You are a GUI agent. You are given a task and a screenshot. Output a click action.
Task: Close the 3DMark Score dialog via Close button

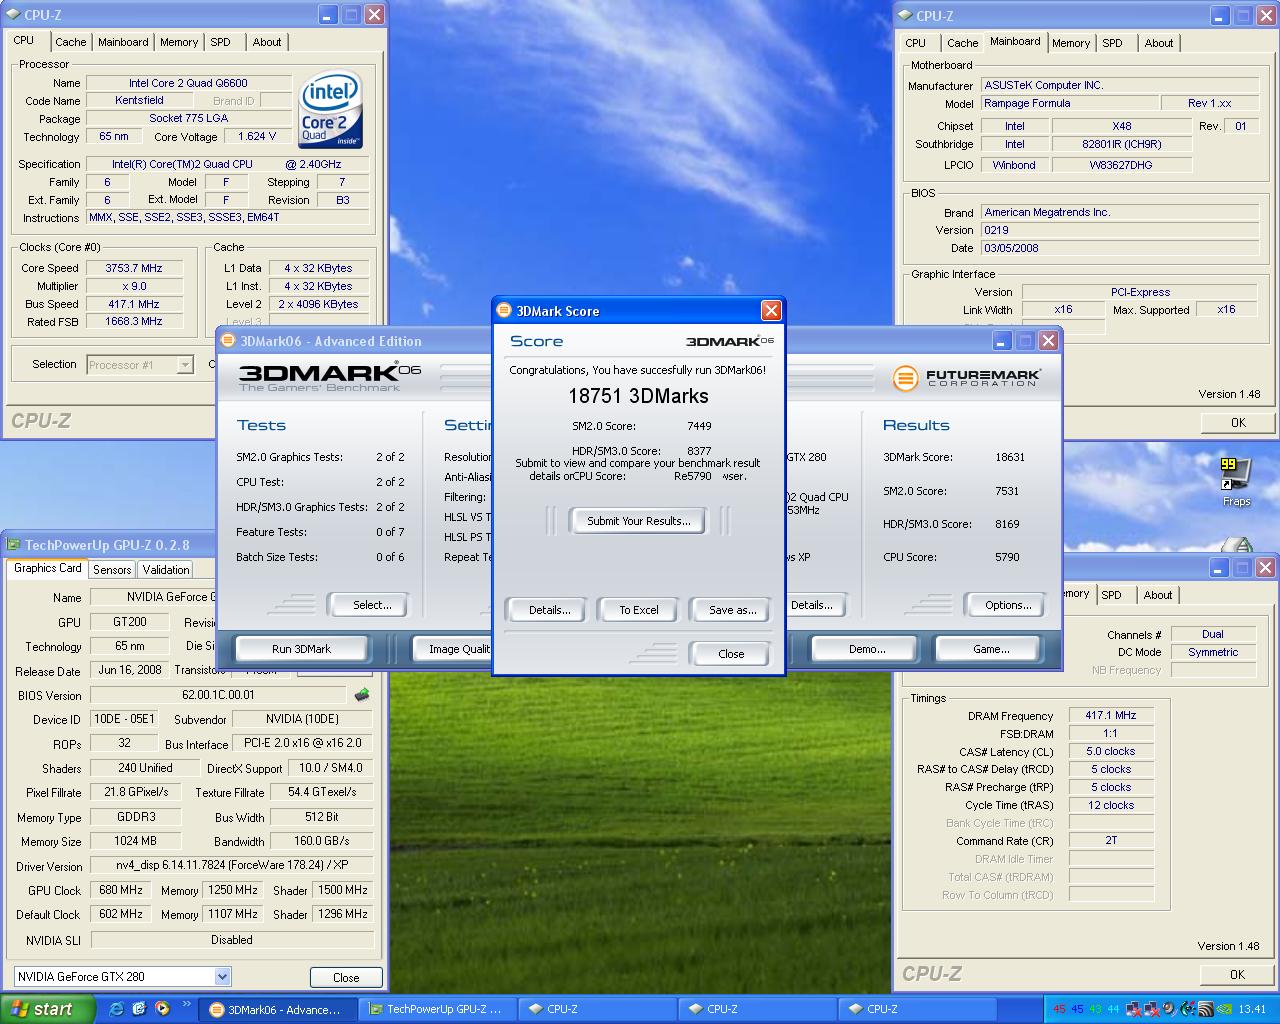pos(731,654)
